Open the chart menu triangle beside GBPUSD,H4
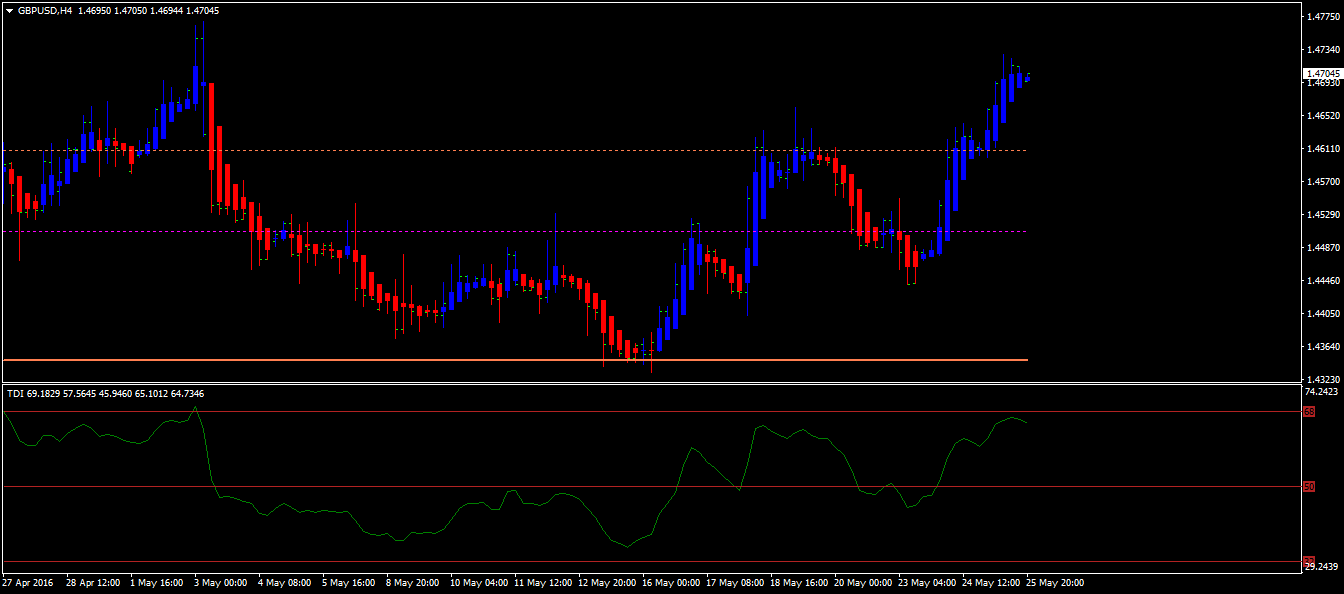The height and width of the screenshot is (594, 1344). [9, 10]
